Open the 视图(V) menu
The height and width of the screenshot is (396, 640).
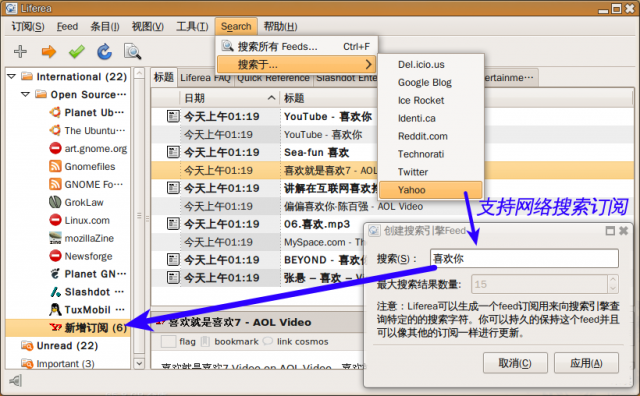(147, 27)
